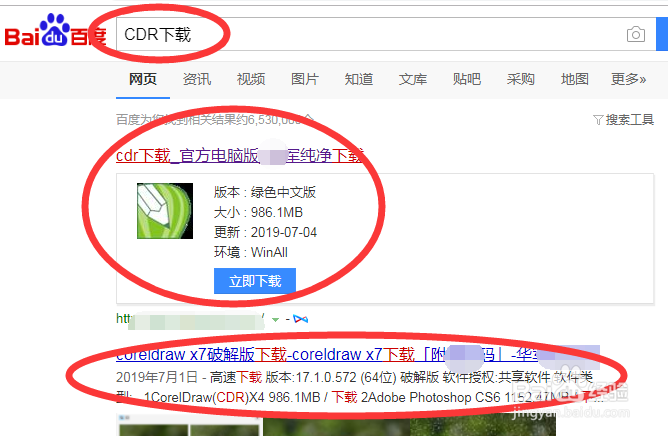Click the green CorelDRAW pencil icon
The width and height of the screenshot is (668, 436).
coord(165,211)
